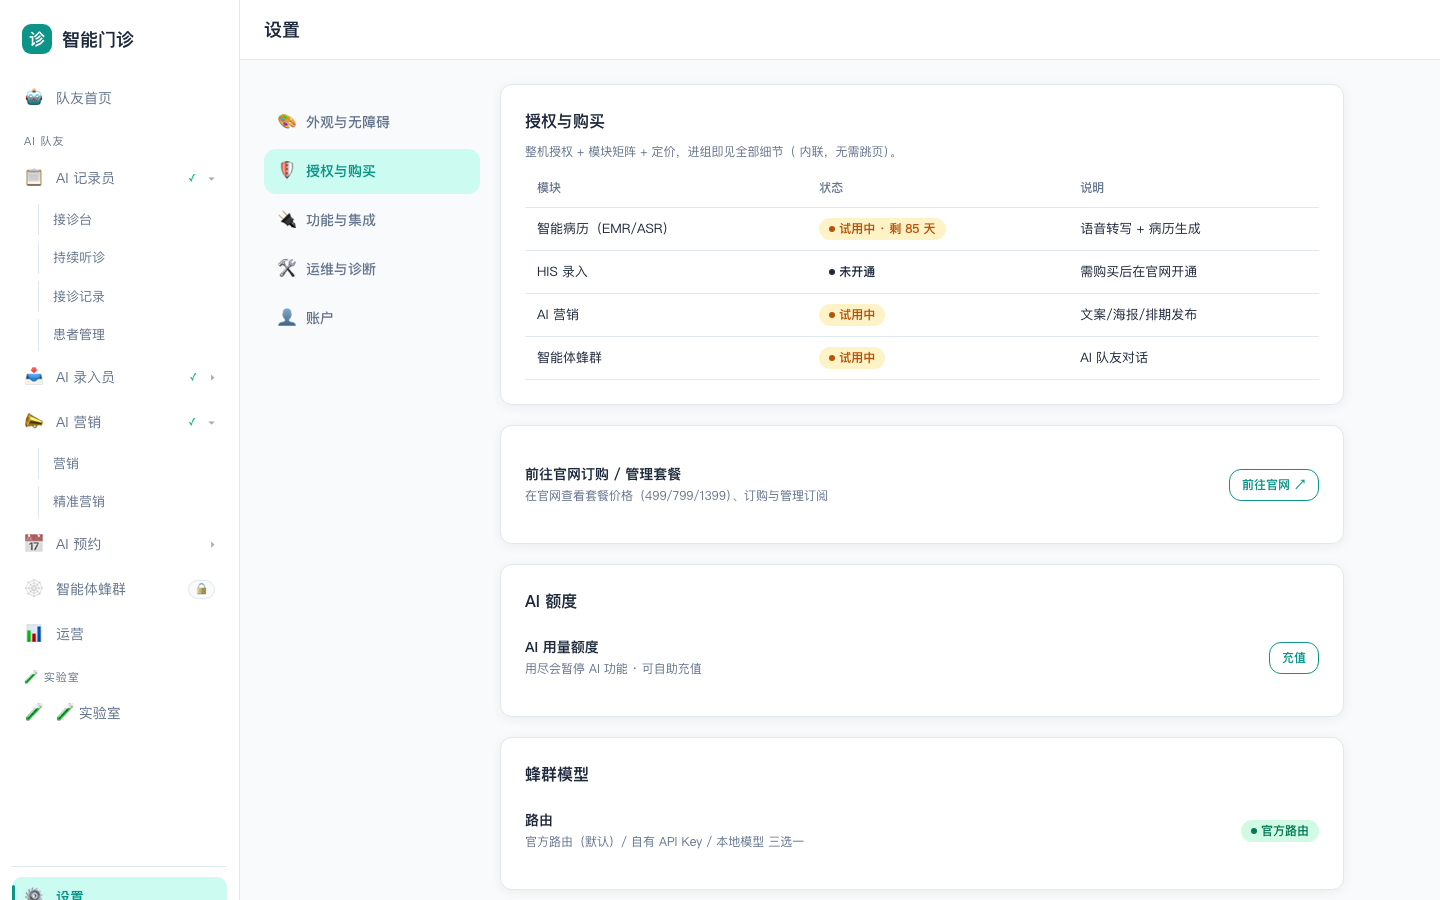The width and height of the screenshot is (1440, 900).
Task: Click the AI 录入员 inbox tray icon
Action: click(34, 376)
